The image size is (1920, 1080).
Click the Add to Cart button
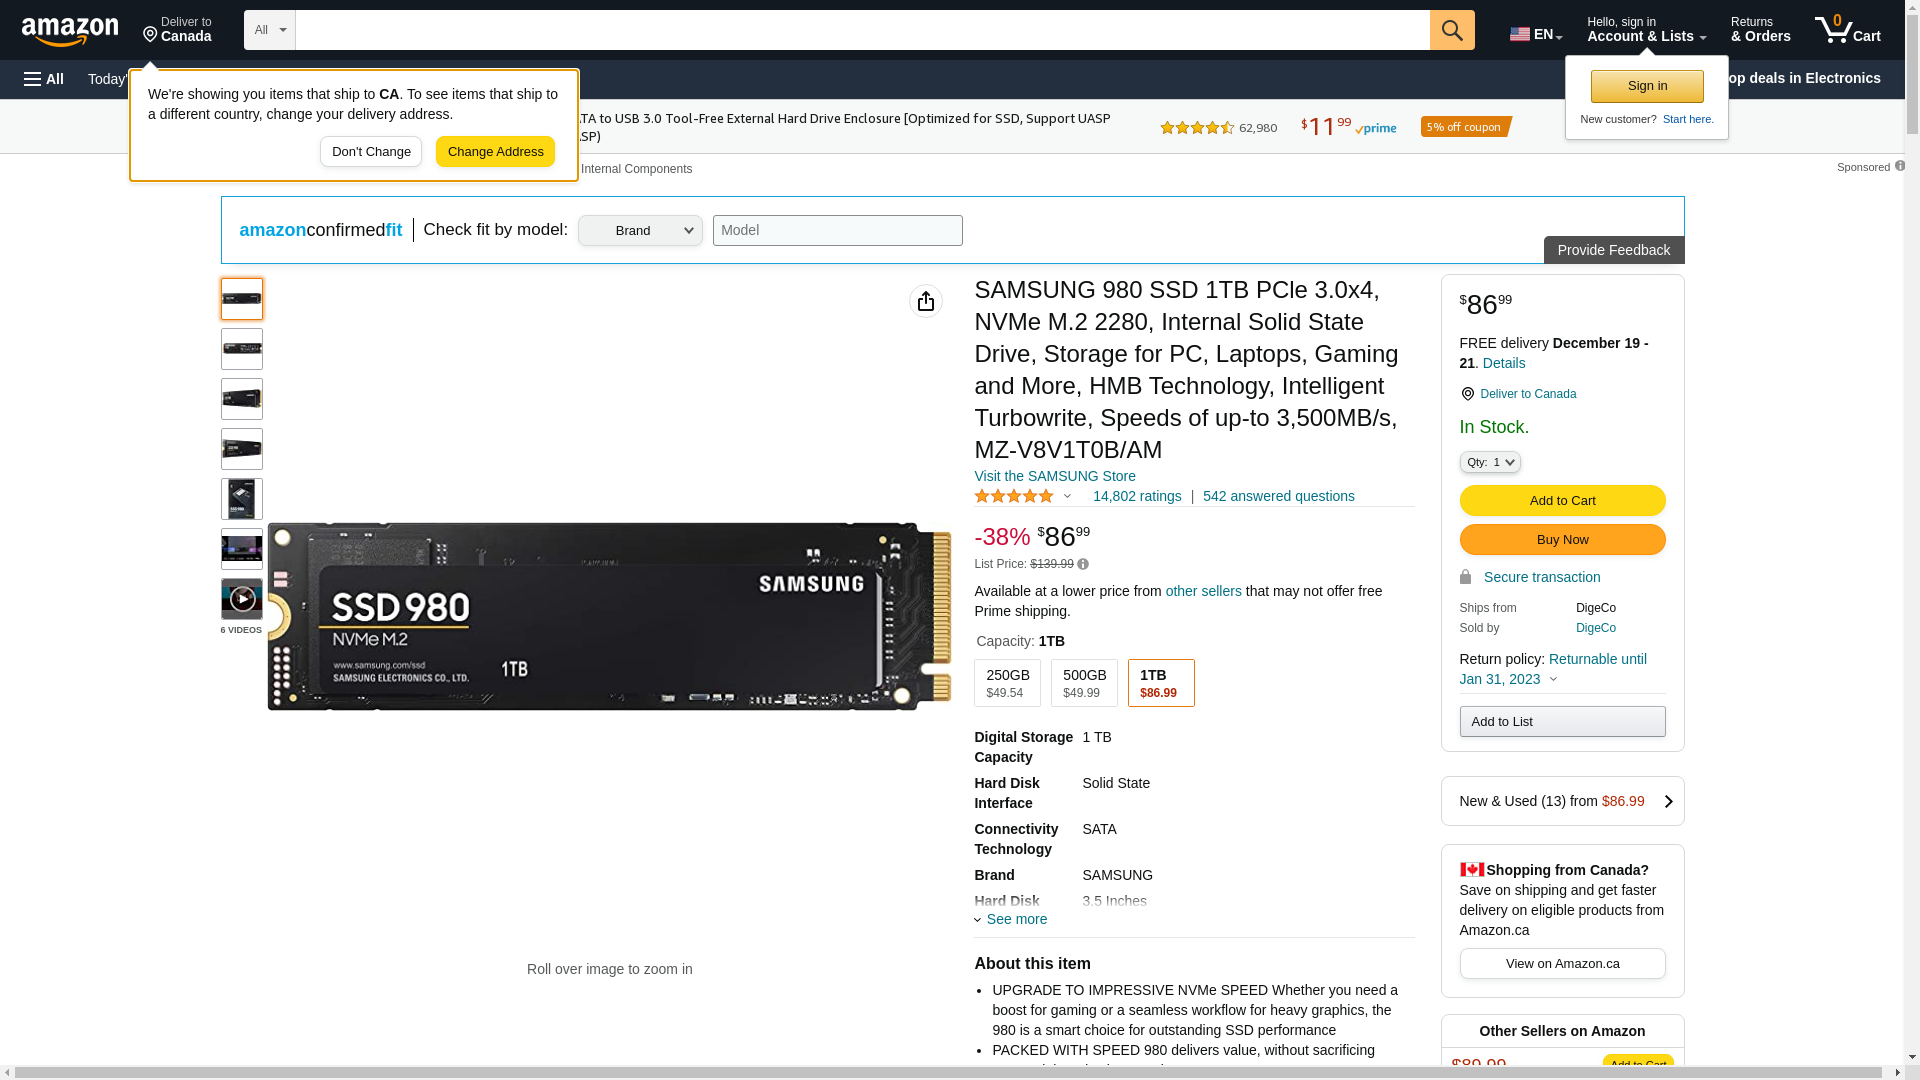1562,500
